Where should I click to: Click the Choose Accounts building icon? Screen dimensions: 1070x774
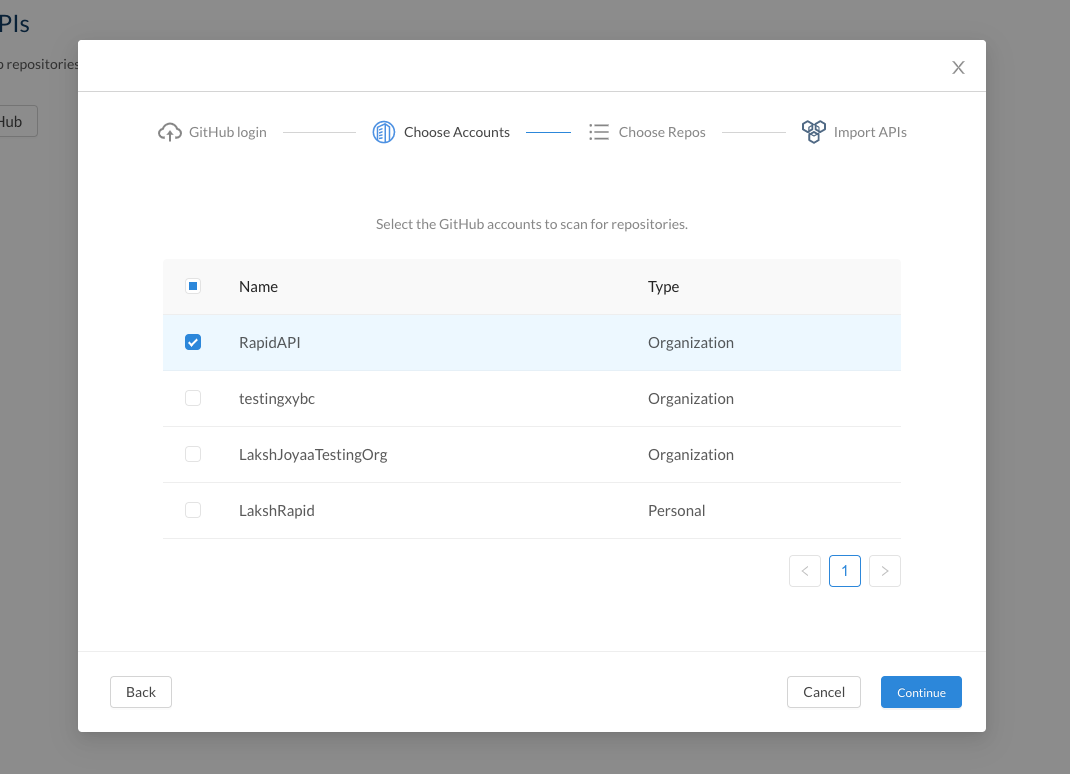(384, 132)
